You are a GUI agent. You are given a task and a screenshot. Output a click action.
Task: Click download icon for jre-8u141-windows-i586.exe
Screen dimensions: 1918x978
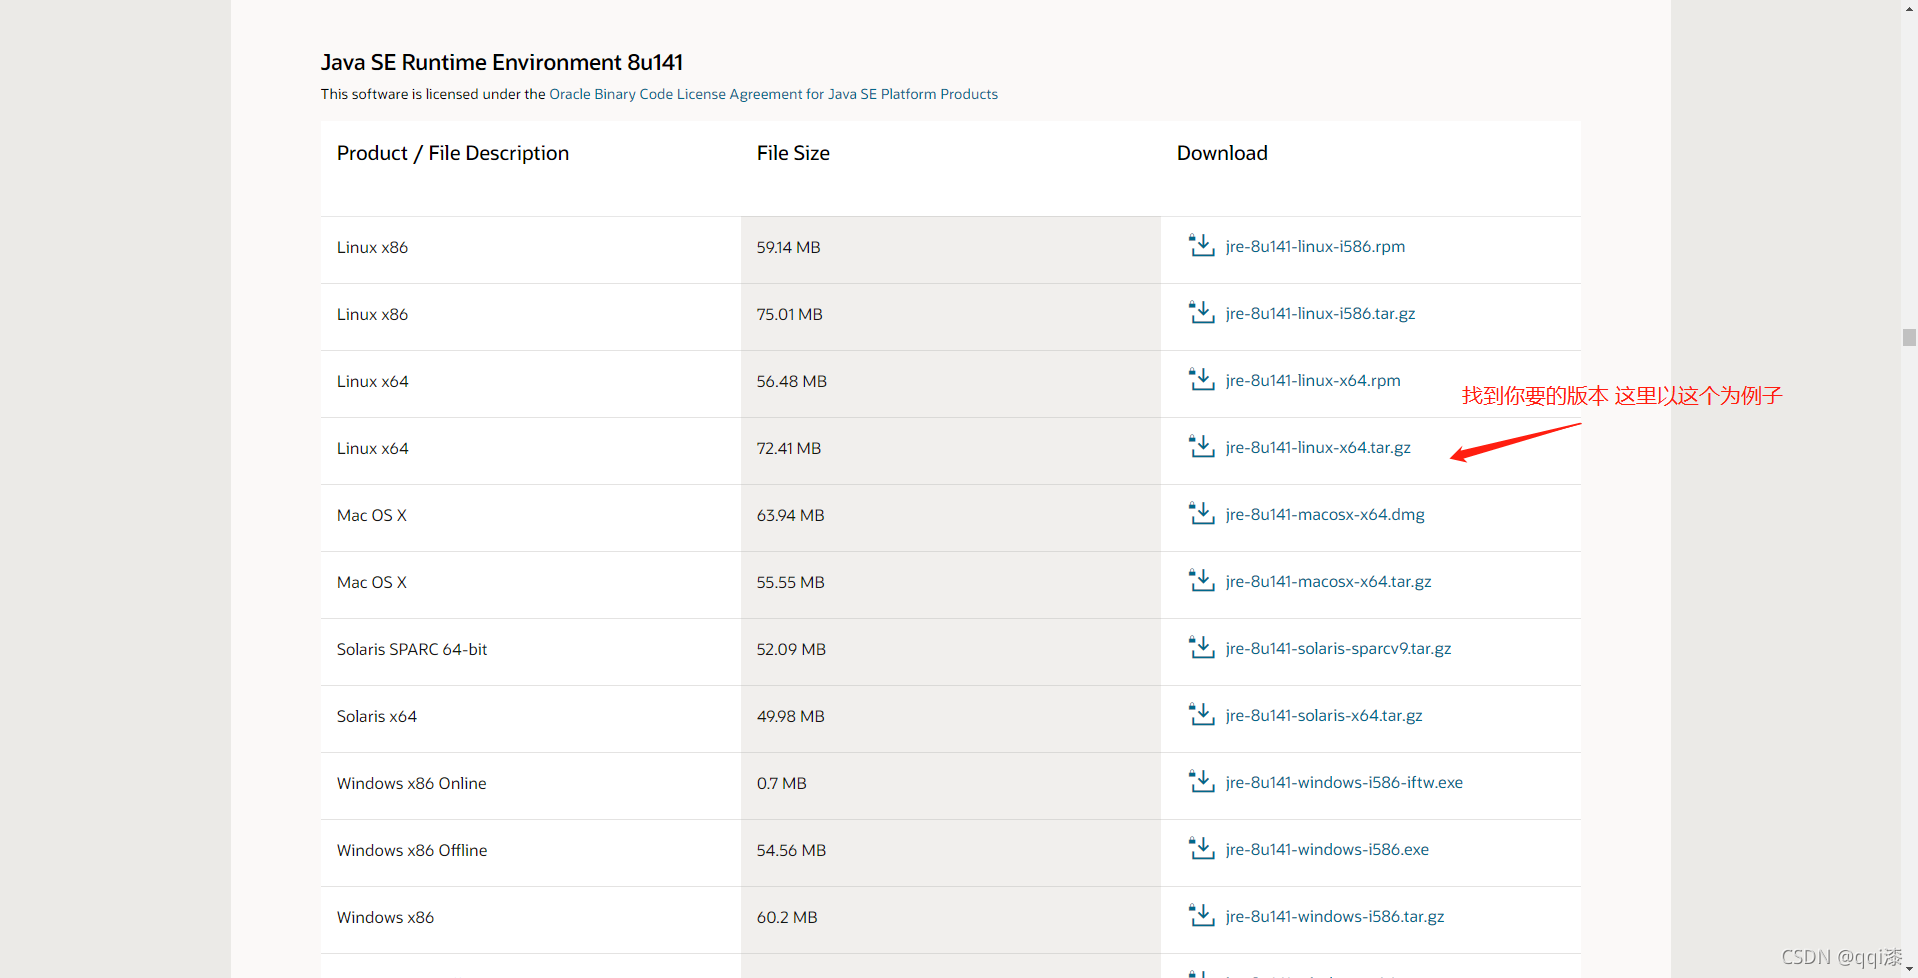pos(1201,849)
